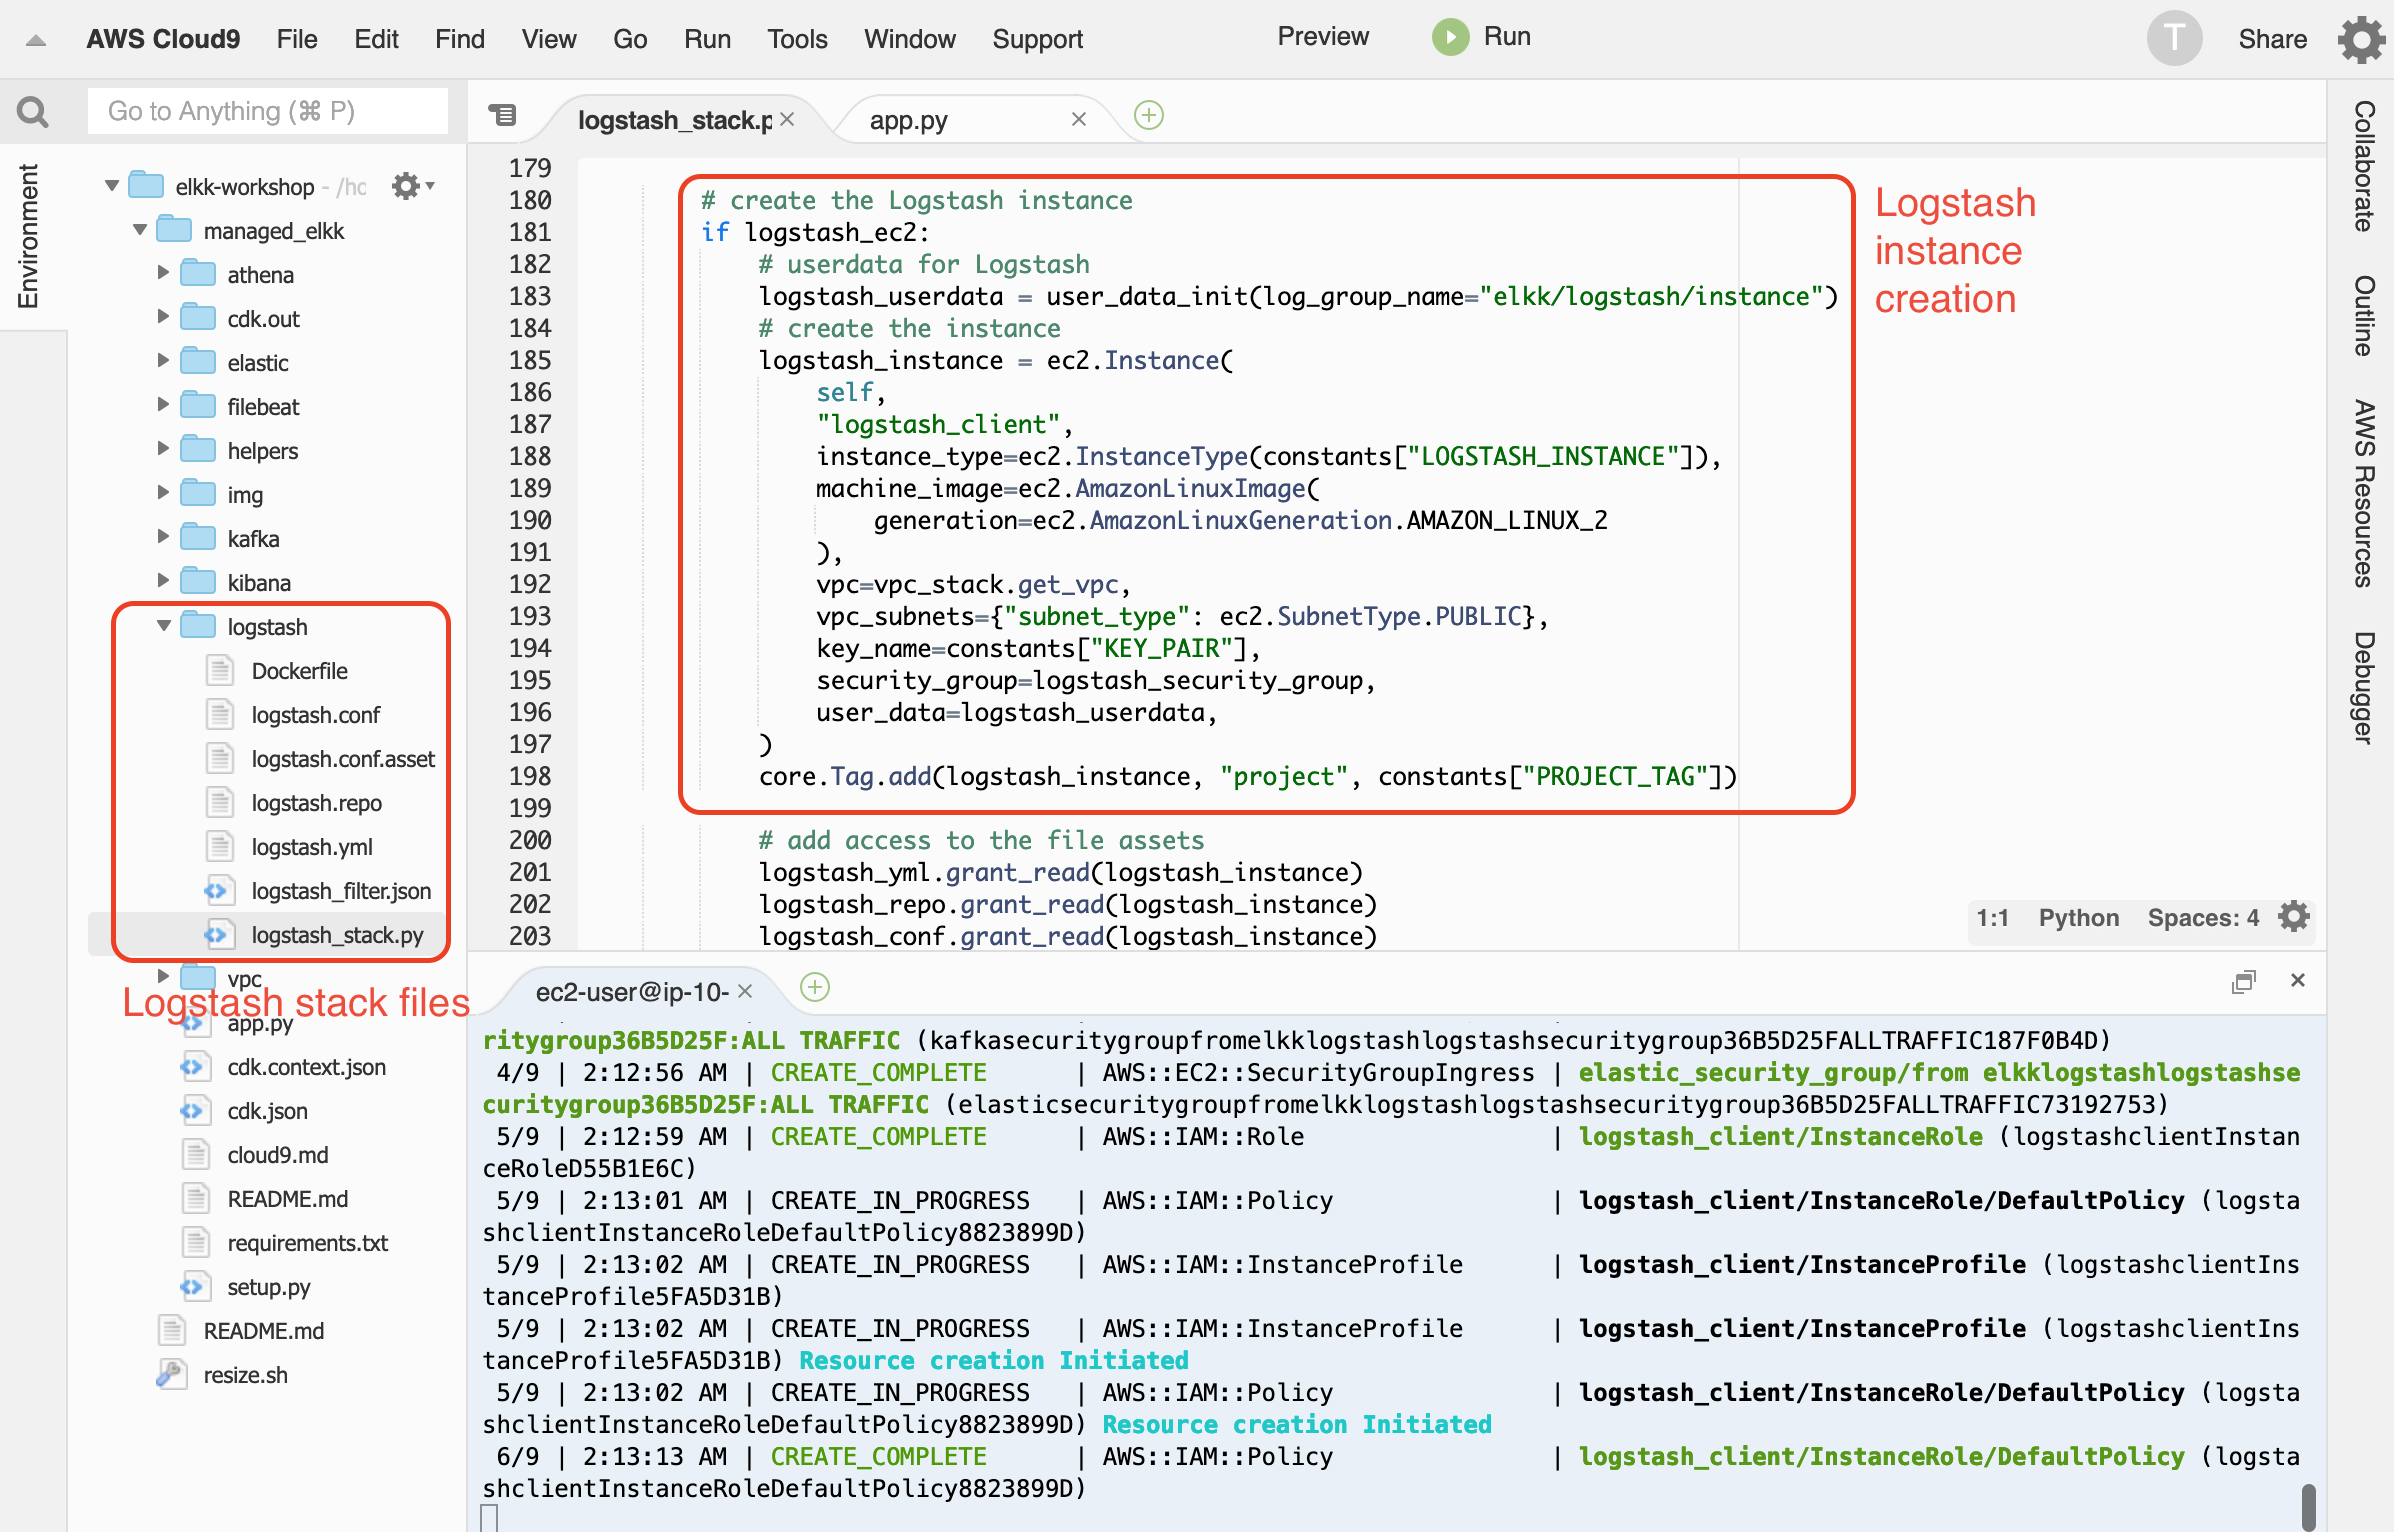Click the Preview button
The width and height of the screenshot is (2394, 1532).
coord(1323,37)
